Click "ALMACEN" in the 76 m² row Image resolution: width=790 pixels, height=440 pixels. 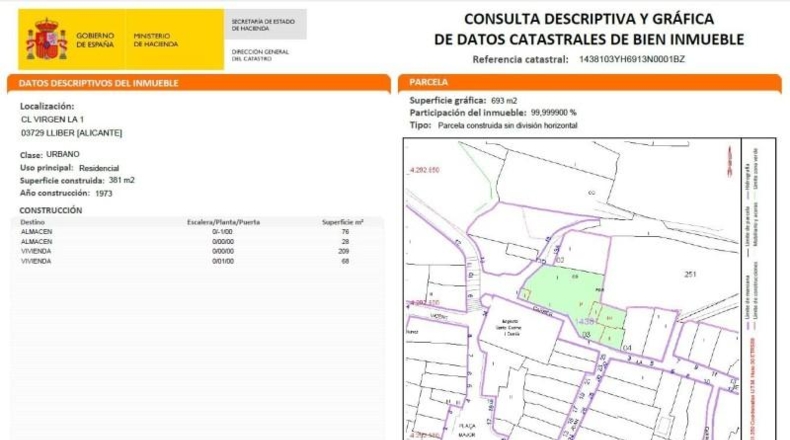click(x=36, y=232)
